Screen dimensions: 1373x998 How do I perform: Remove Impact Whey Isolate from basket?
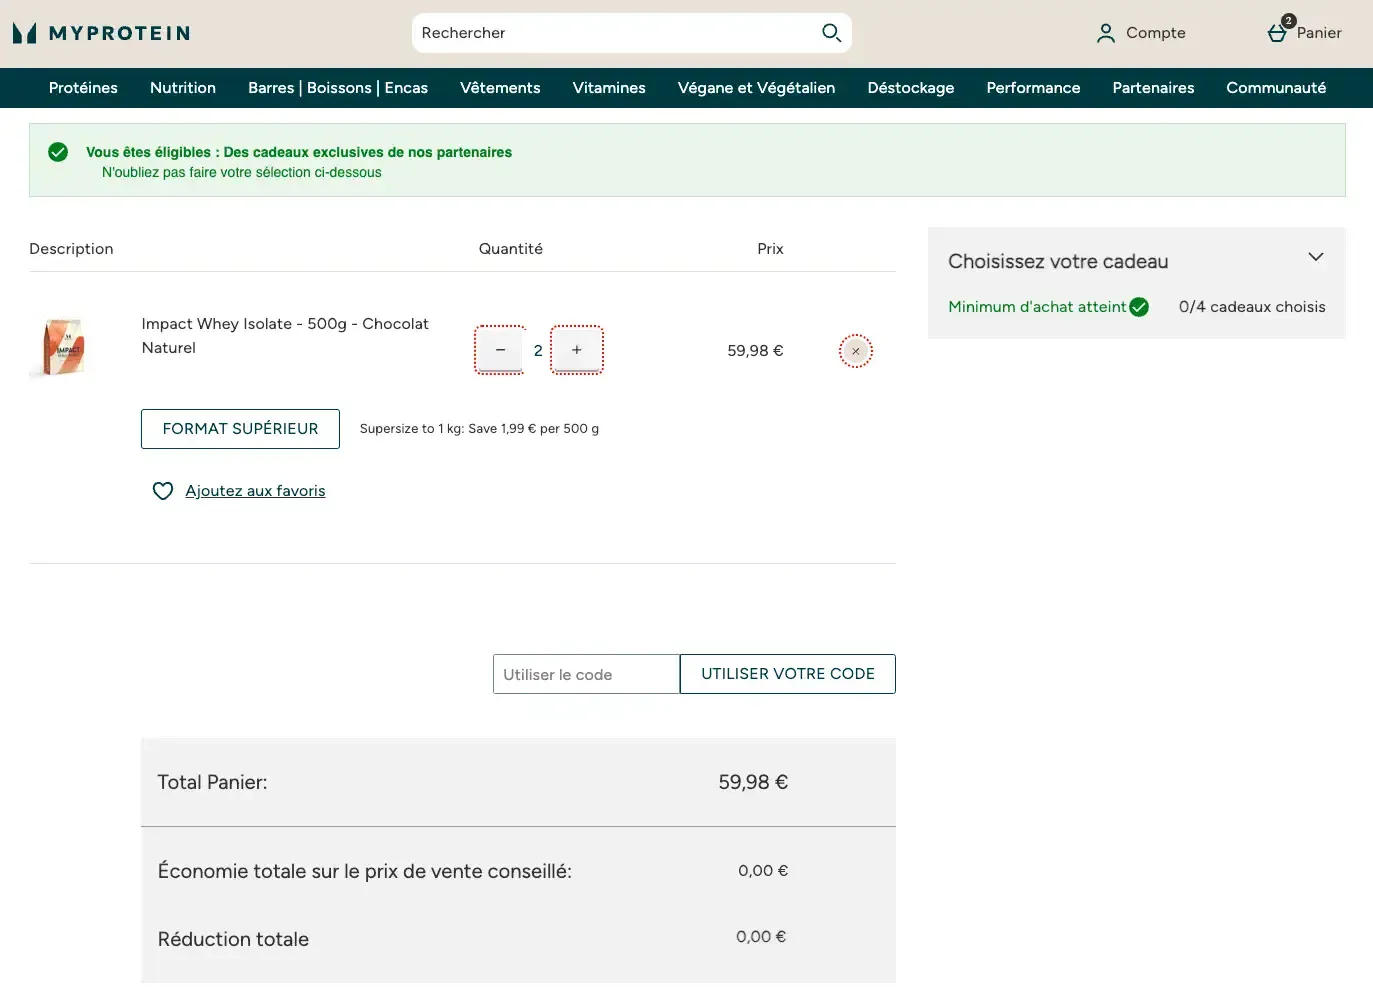[x=855, y=351]
